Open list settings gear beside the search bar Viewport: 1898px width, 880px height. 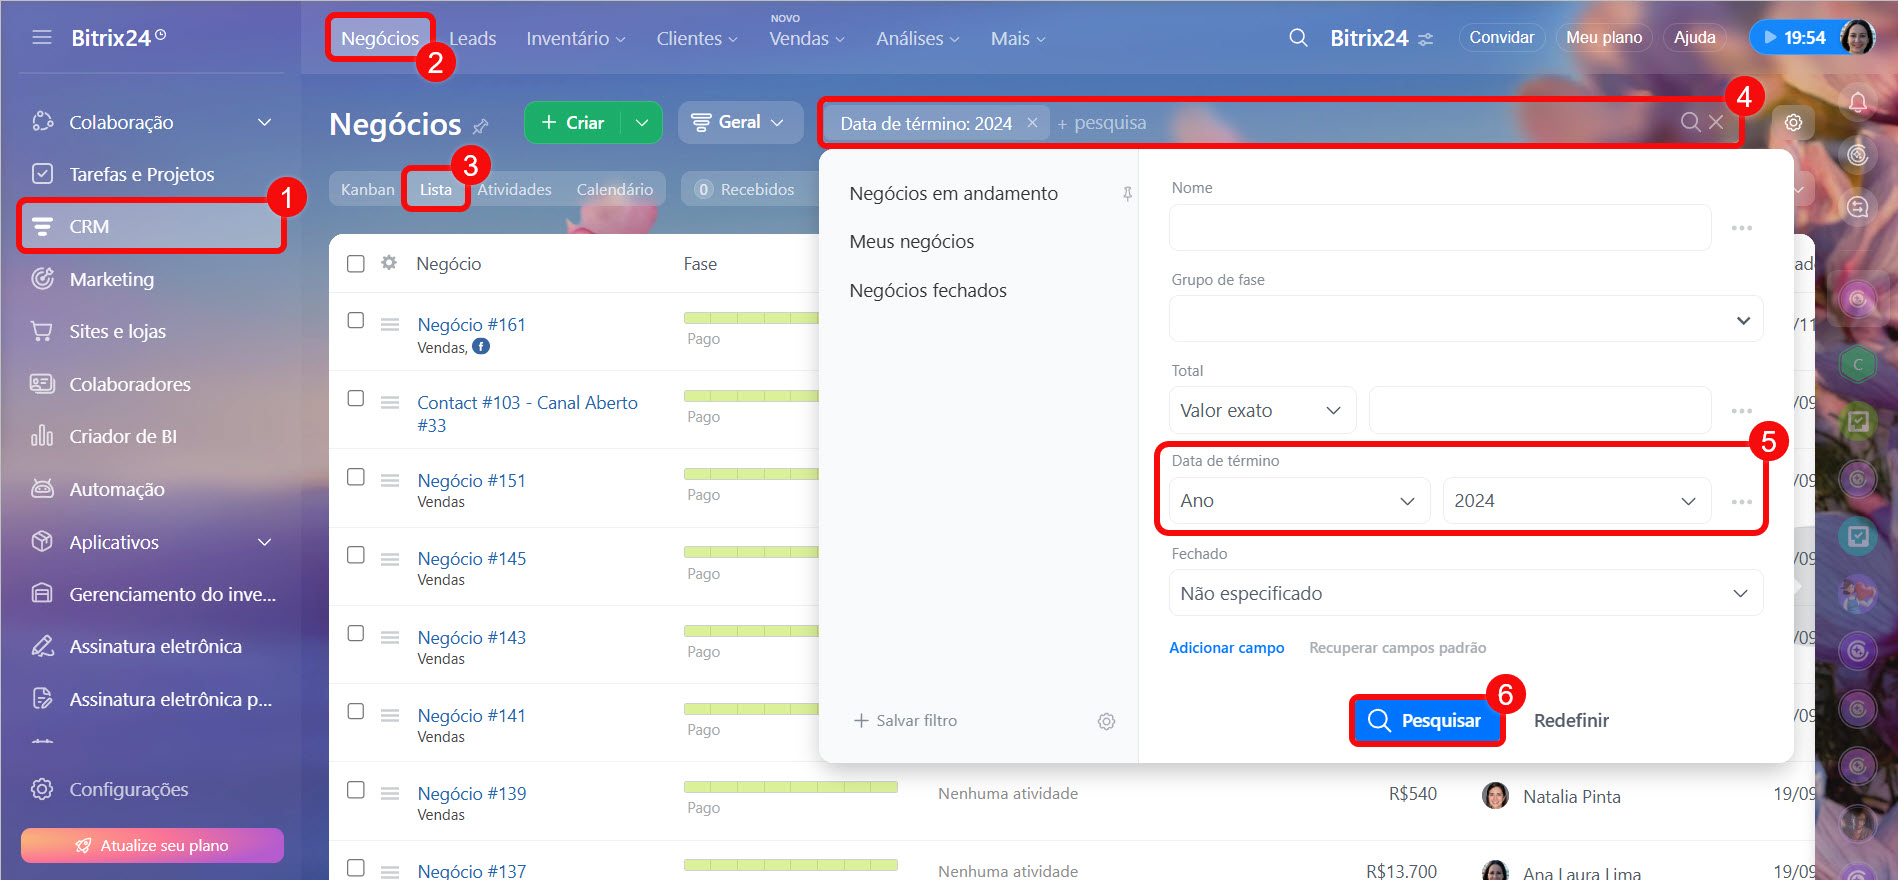pyautogui.click(x=1793, y=122)
